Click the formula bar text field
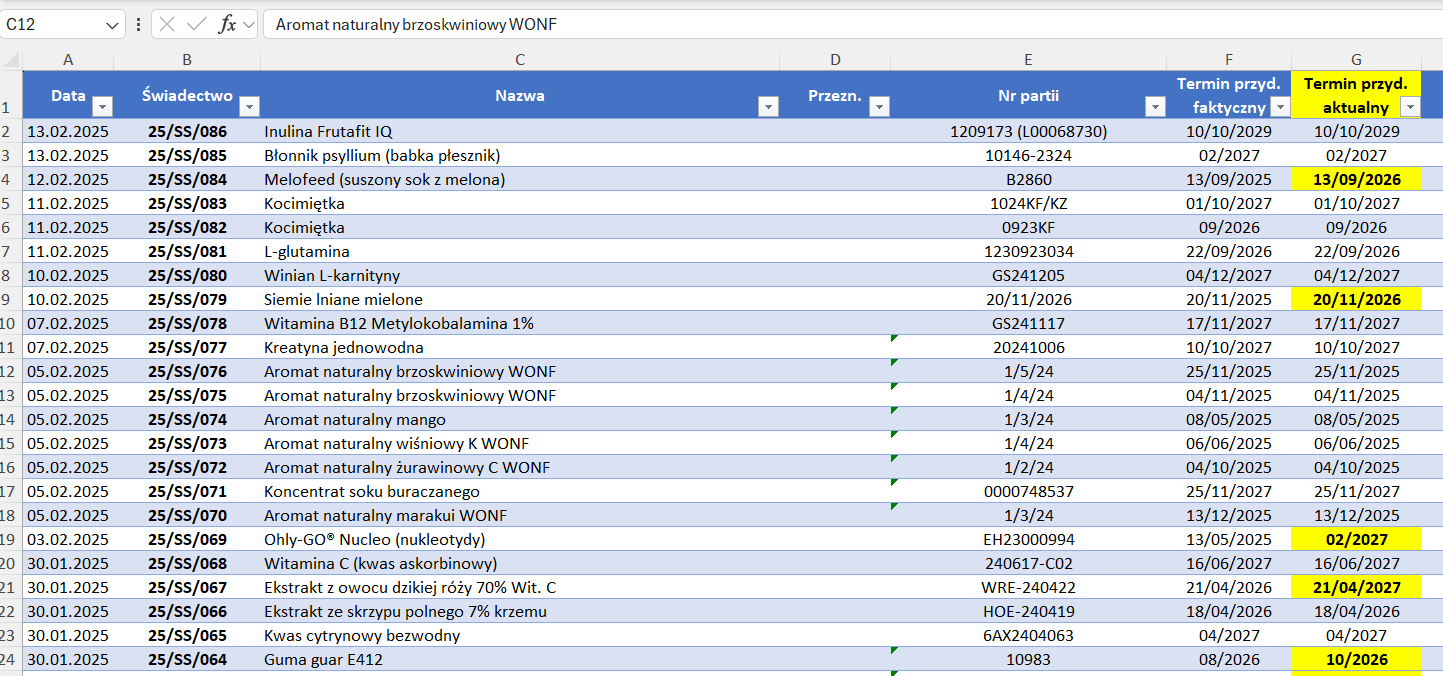 point(800,25)
